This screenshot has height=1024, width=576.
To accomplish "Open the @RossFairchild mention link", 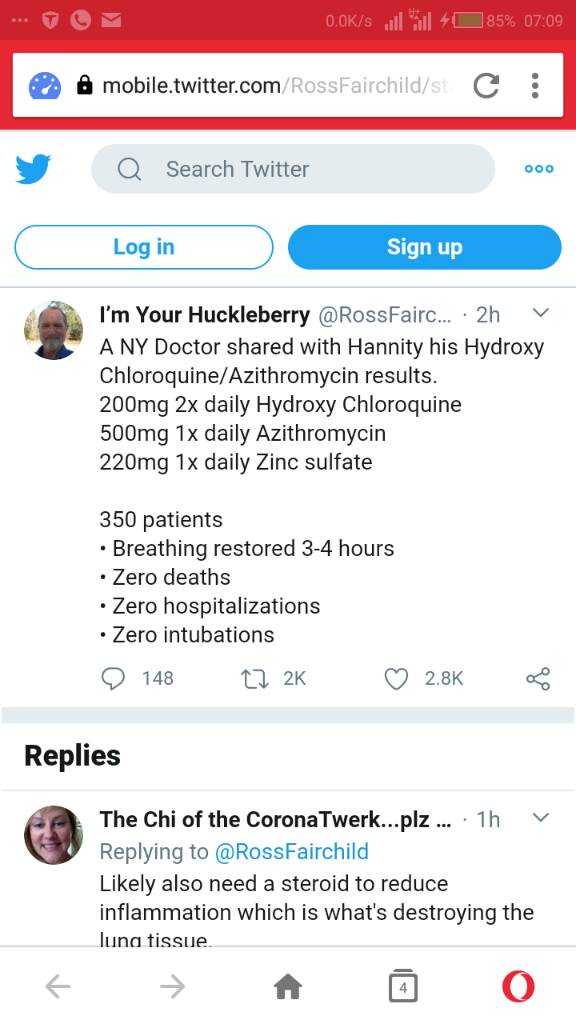I will click(x=291, y=852).
